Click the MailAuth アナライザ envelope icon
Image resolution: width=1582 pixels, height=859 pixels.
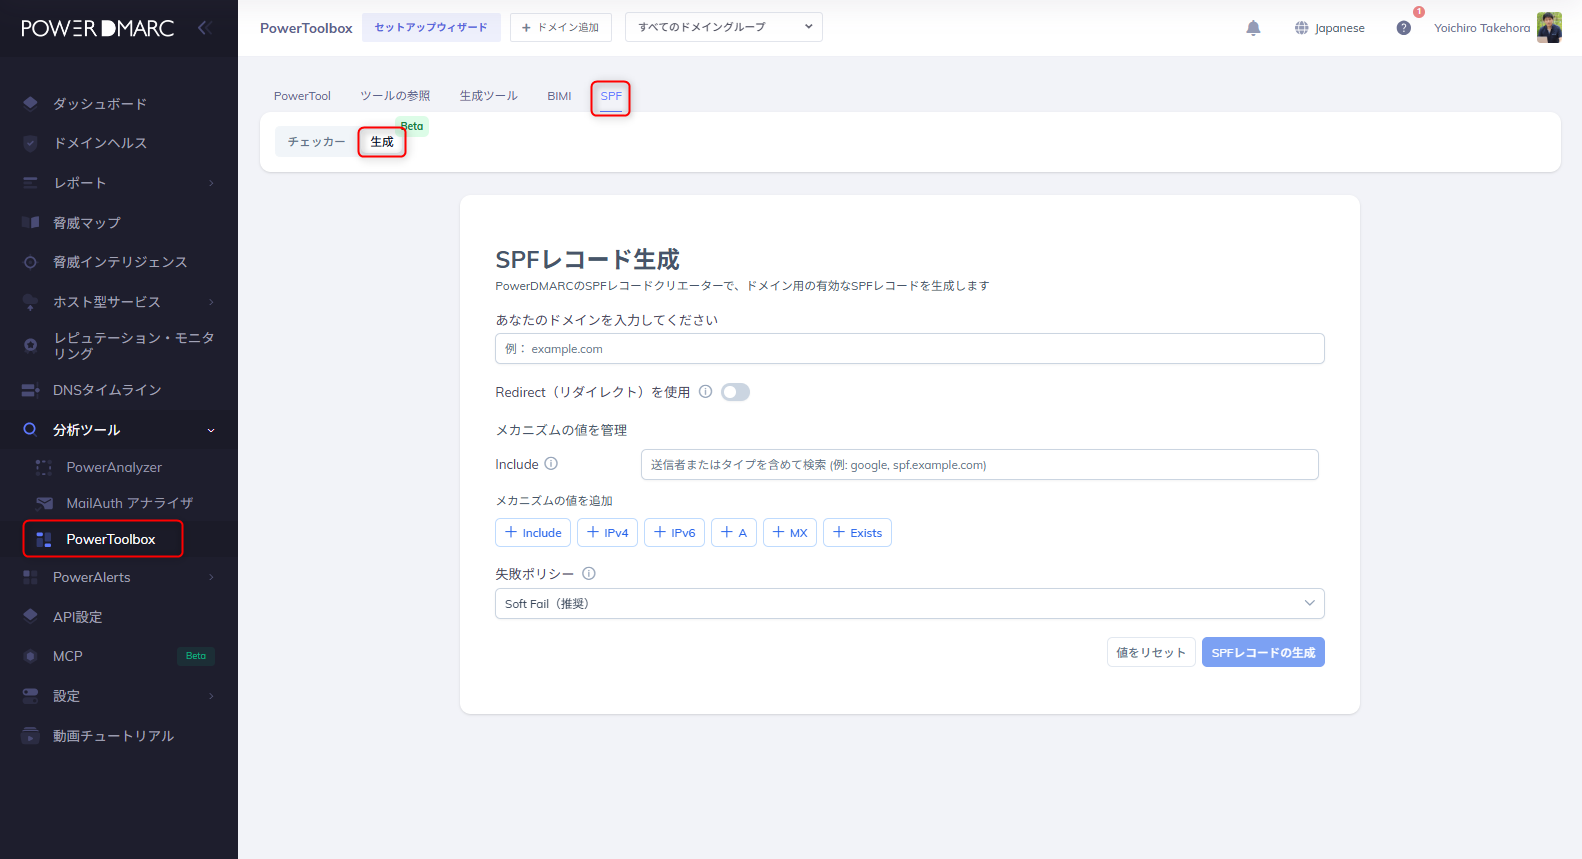point(44,503)
